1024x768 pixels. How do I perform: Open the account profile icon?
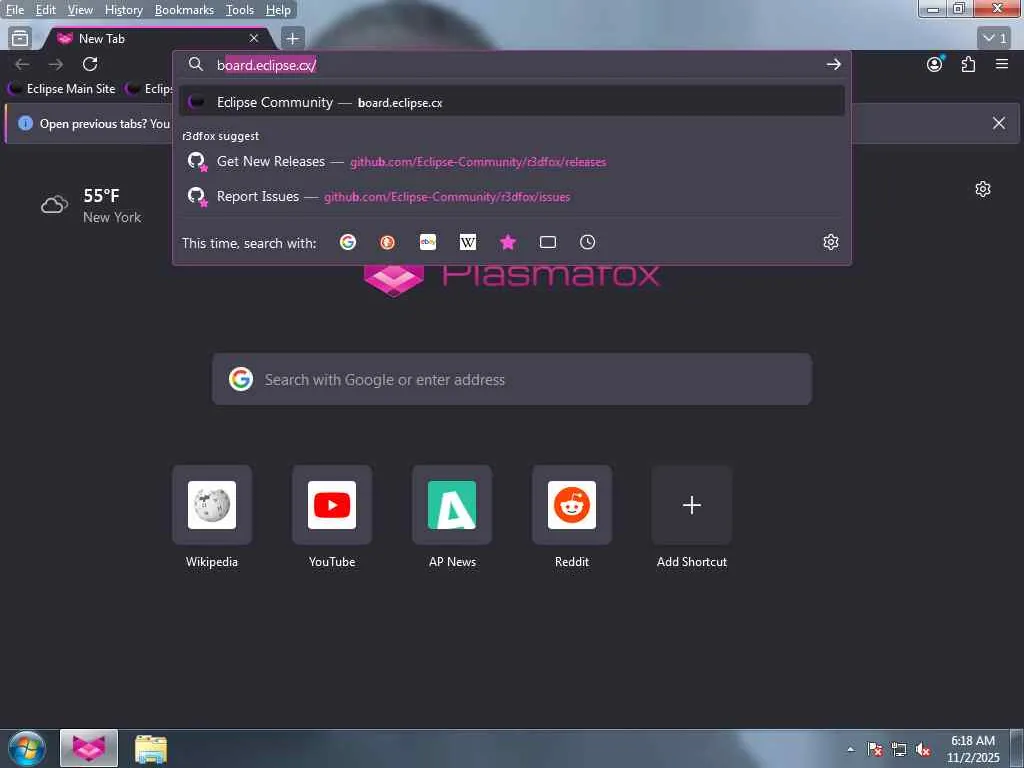tap(935, 64)
